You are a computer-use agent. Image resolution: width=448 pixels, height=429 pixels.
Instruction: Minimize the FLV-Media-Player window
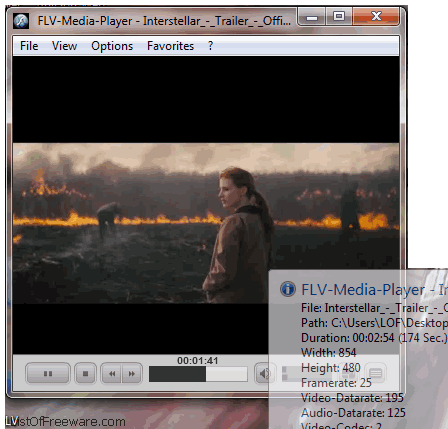coord(312,17)
